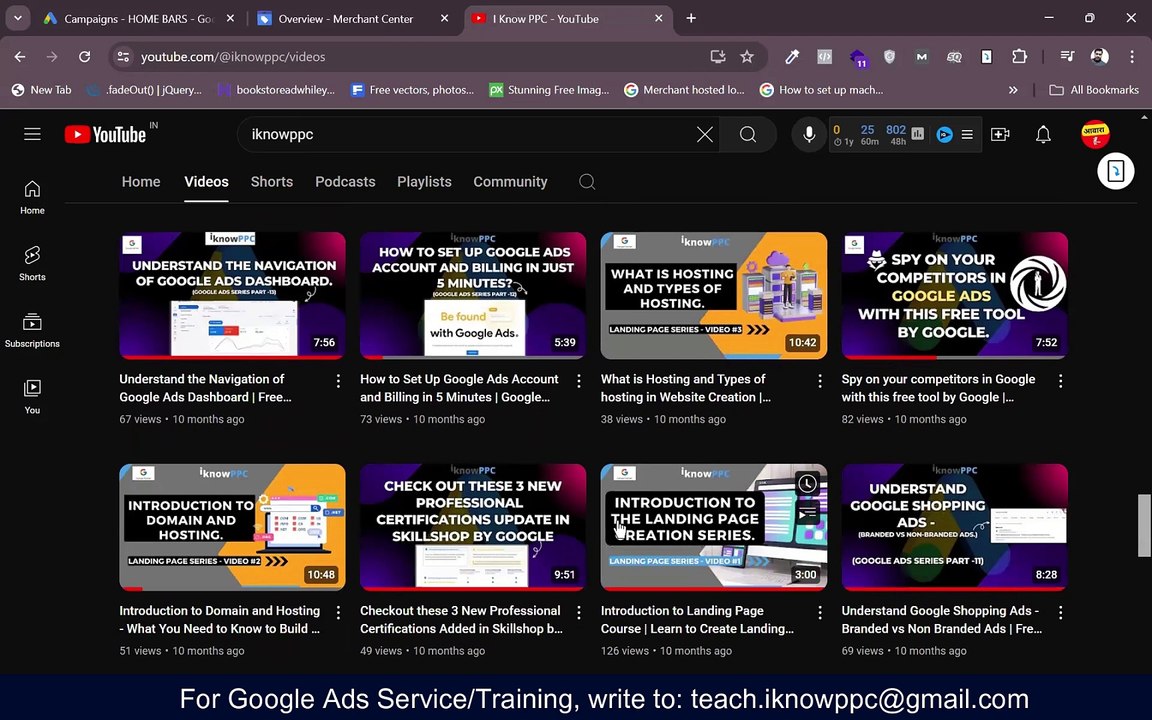Open Subscriptions in the sidebar
The image size is (1152, 720).
click(x=32, y=331)
